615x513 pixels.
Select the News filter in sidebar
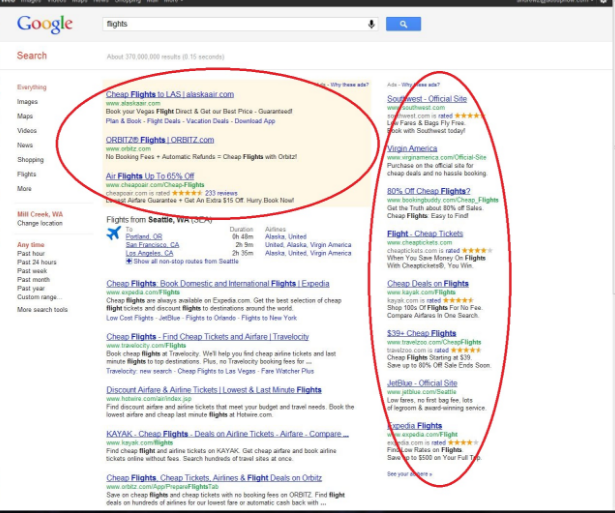[x=25, y=145]
